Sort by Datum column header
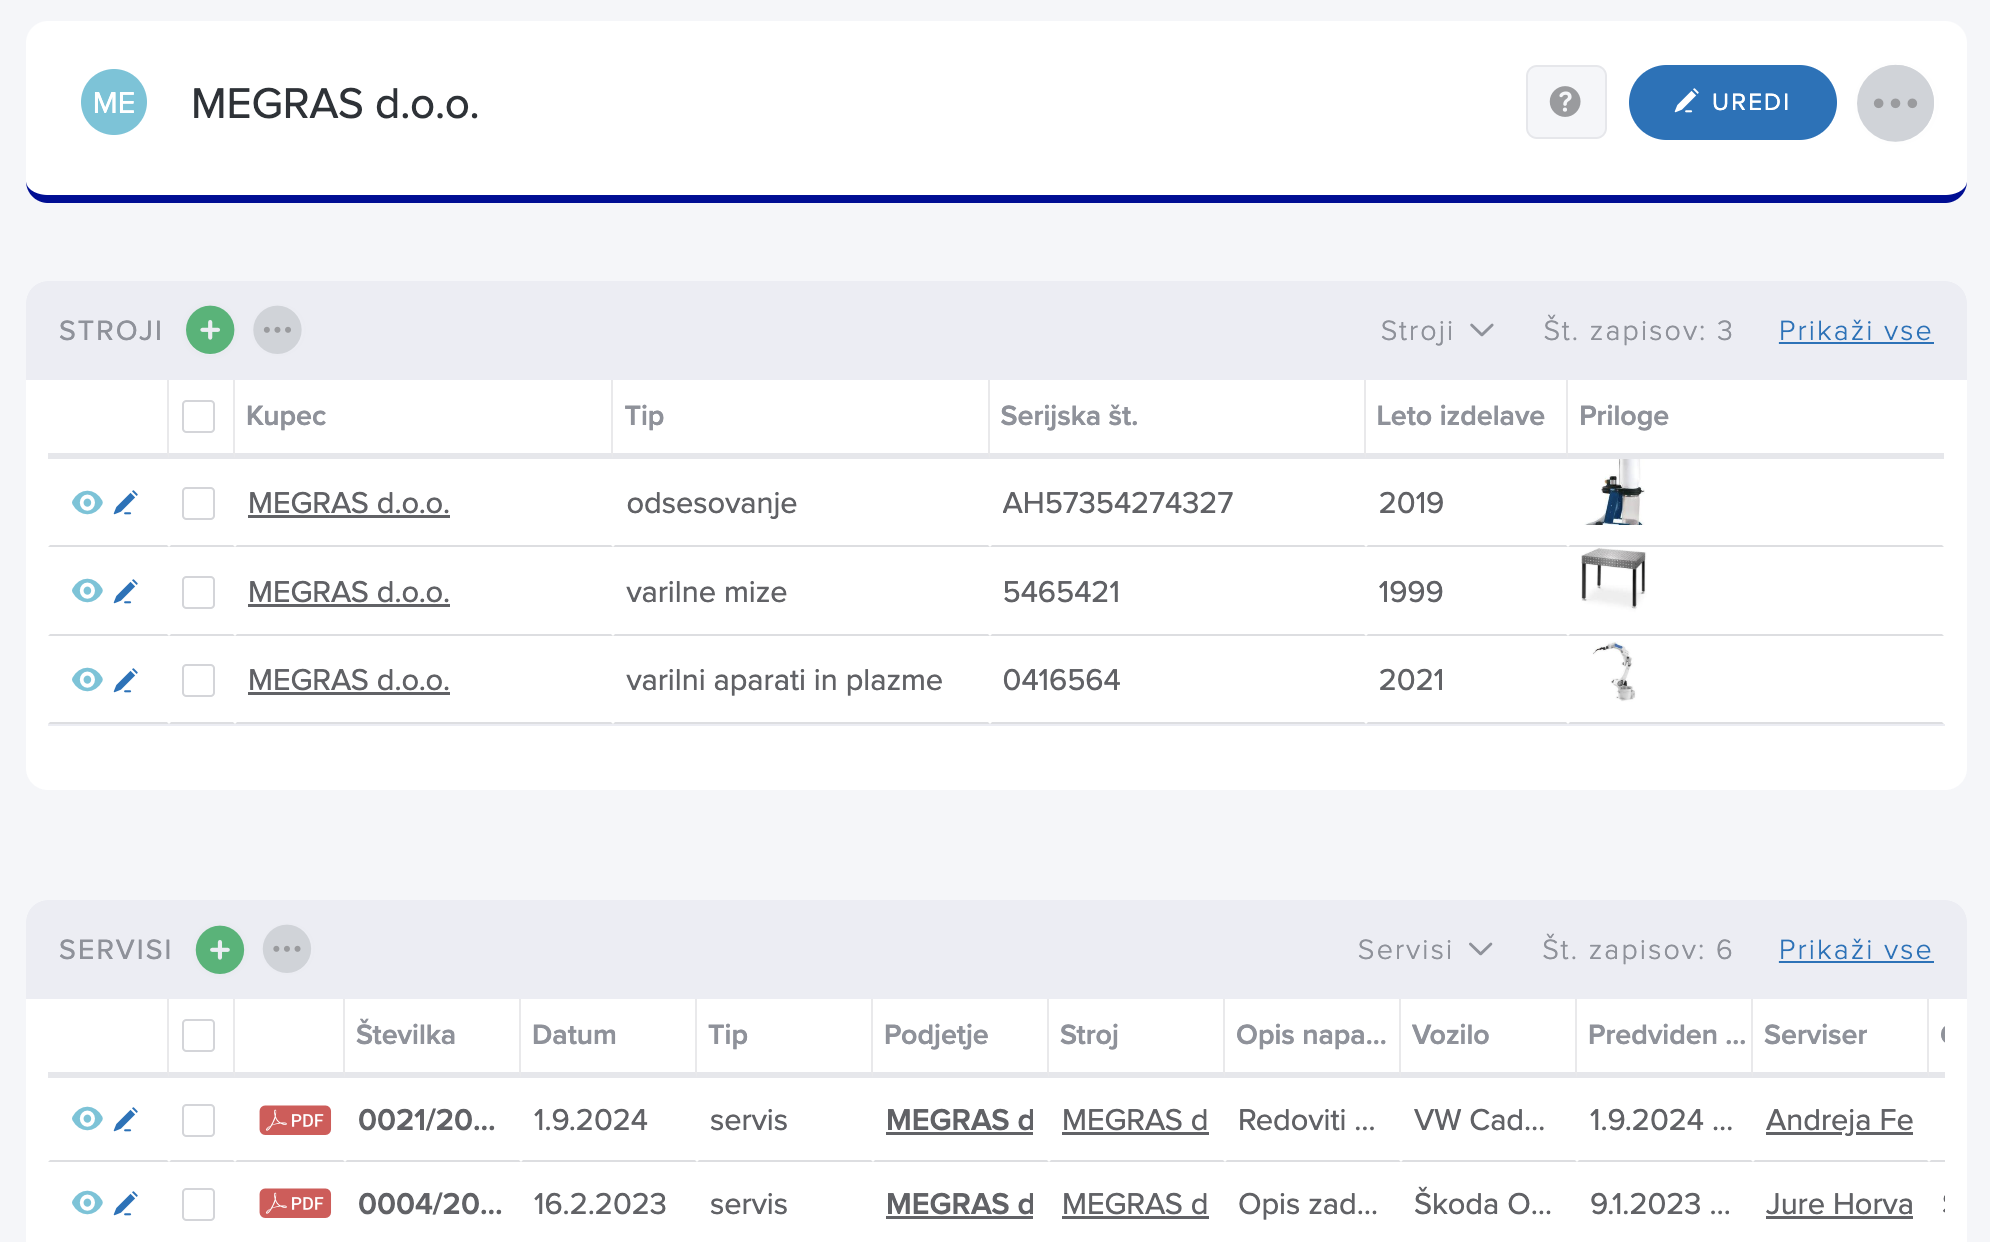Image resolution: width=1990 pixels, height=1242 pixels. (x=574, y=1035)
